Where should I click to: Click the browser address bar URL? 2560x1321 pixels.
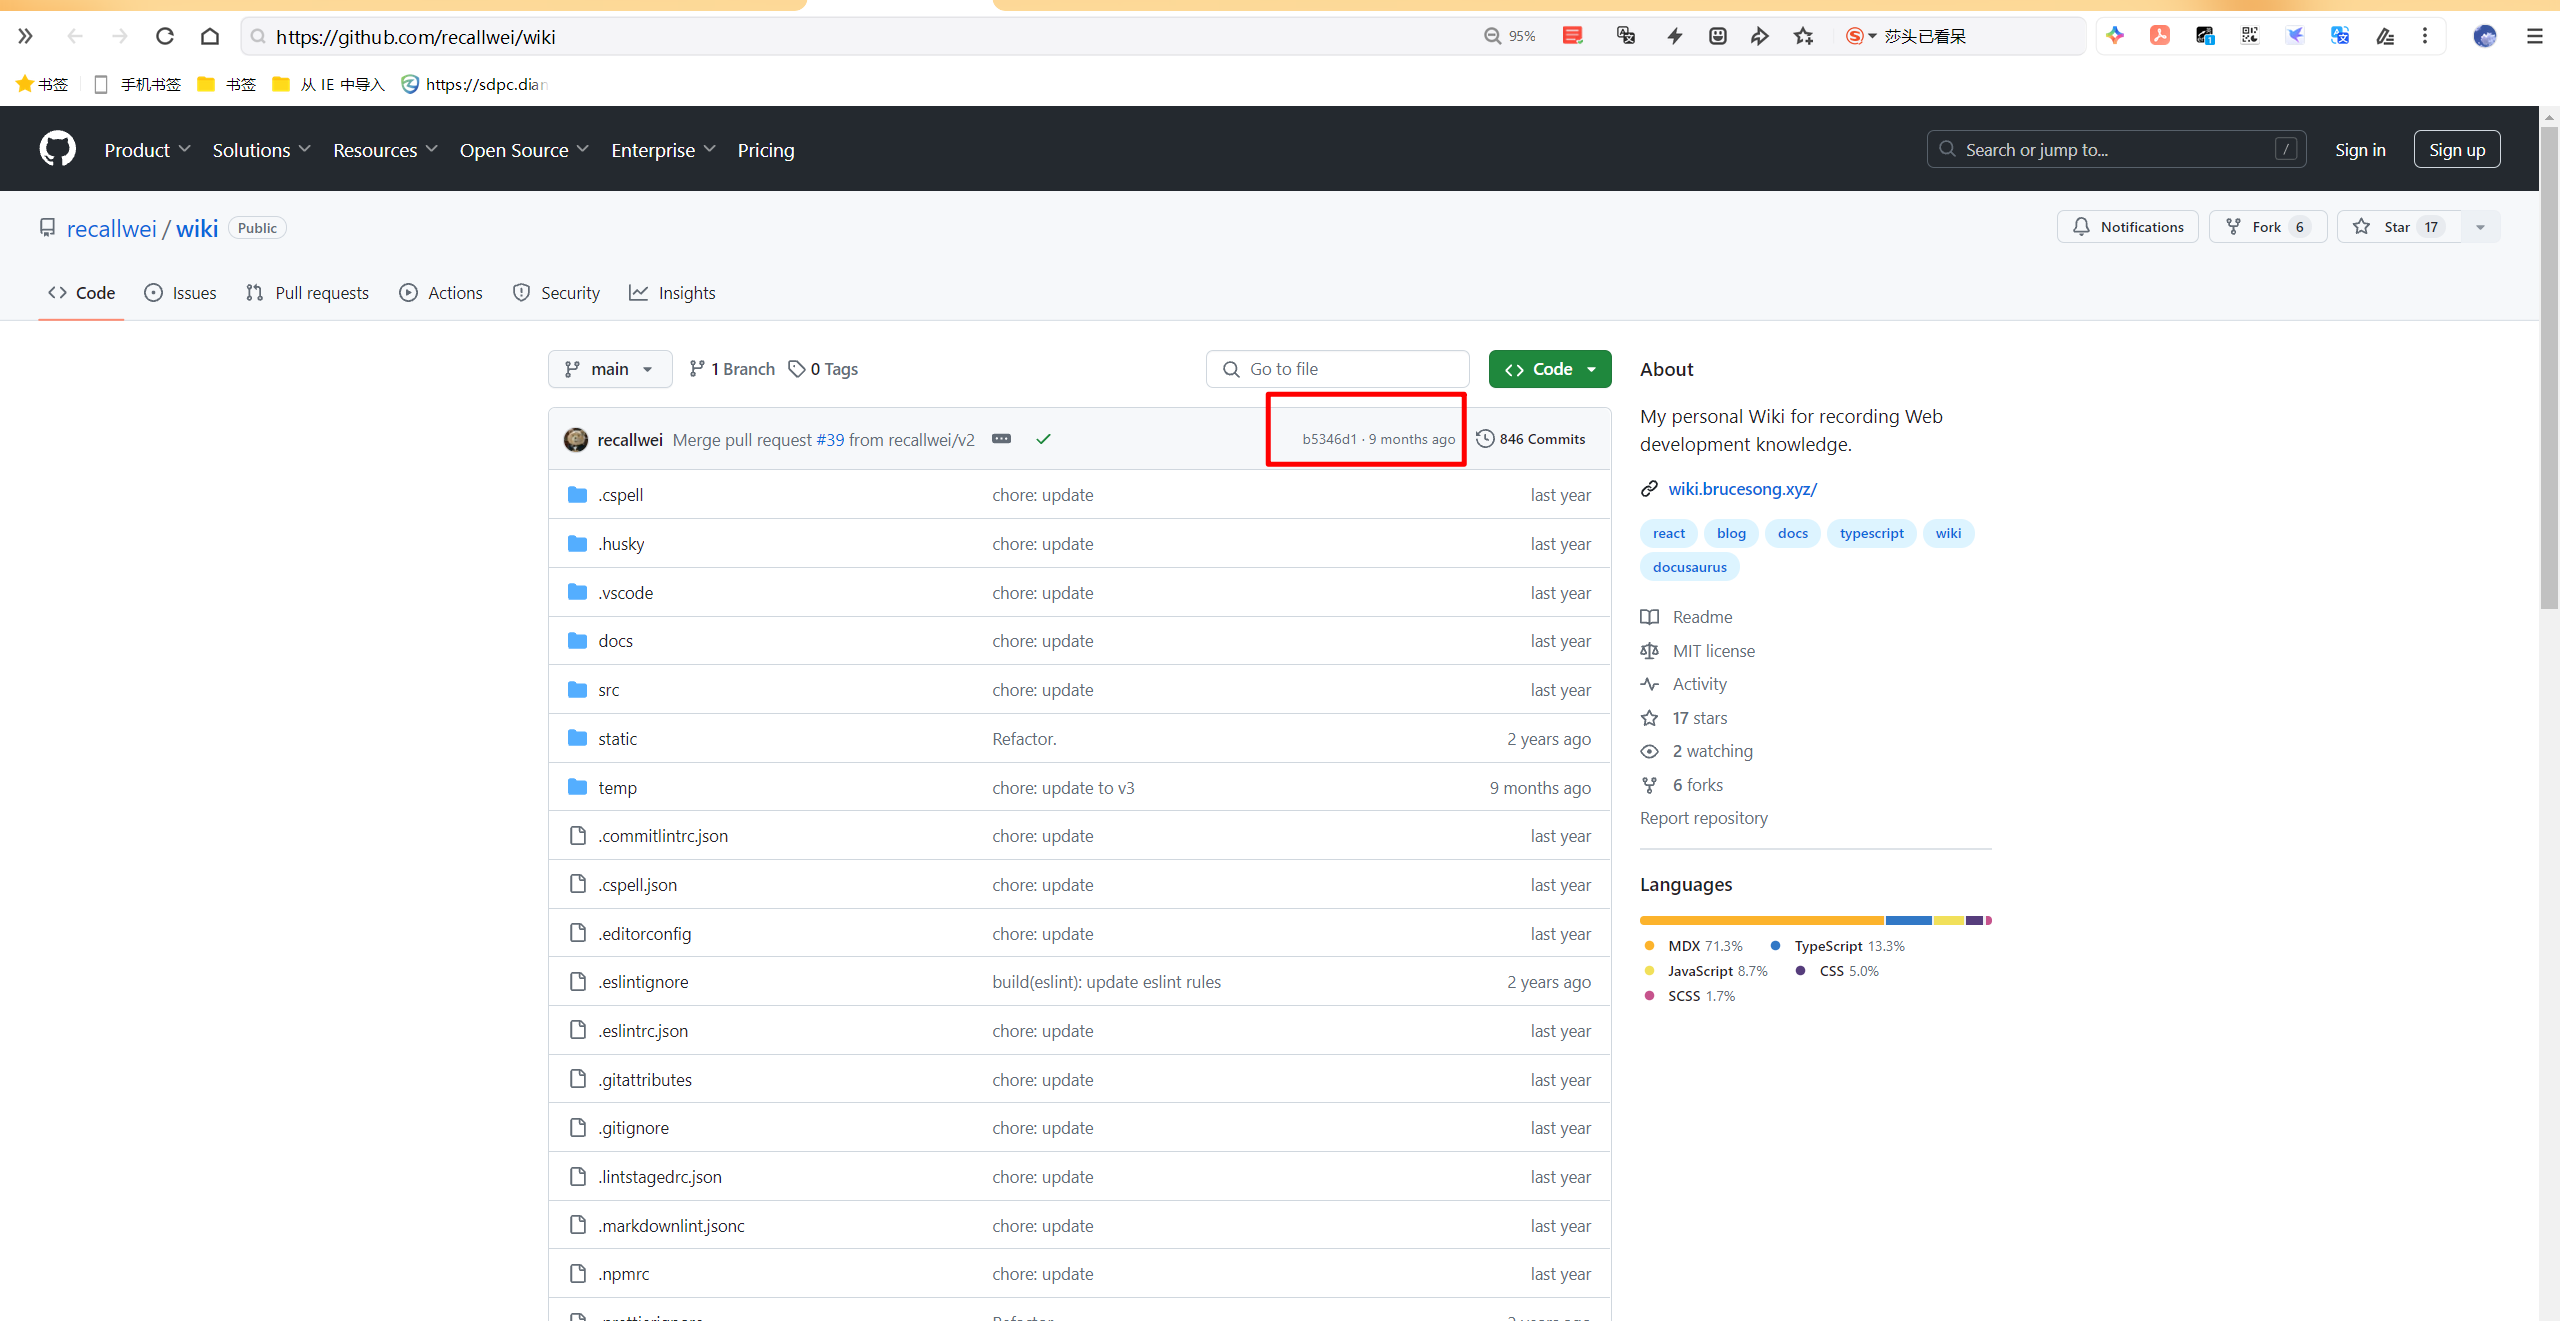[x=415, y=37]
